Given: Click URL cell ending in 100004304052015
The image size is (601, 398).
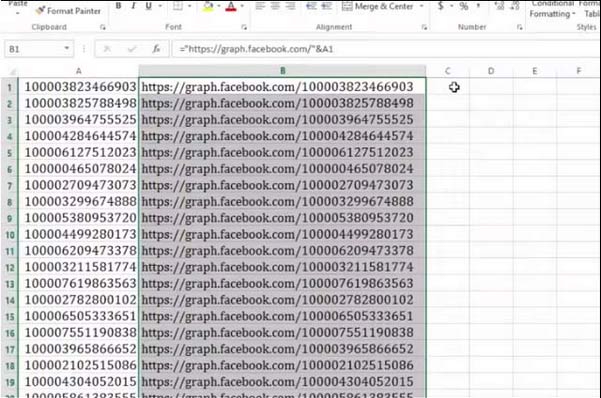Looking at the screenshot, I should tap(282, 382).
